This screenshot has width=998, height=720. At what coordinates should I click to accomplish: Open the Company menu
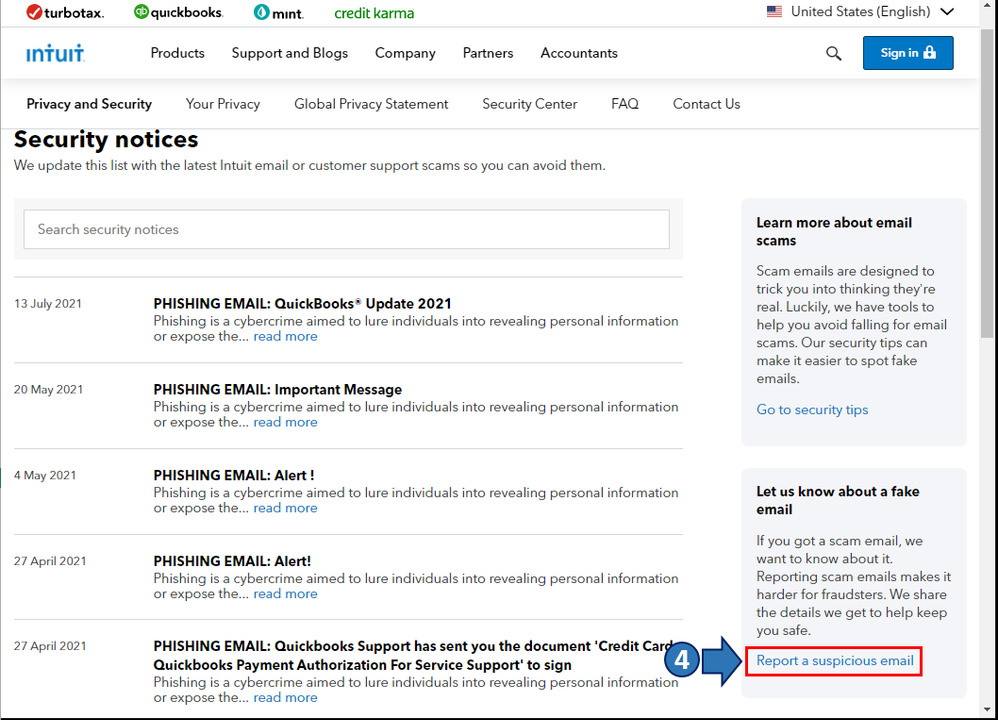click(405, 53)
